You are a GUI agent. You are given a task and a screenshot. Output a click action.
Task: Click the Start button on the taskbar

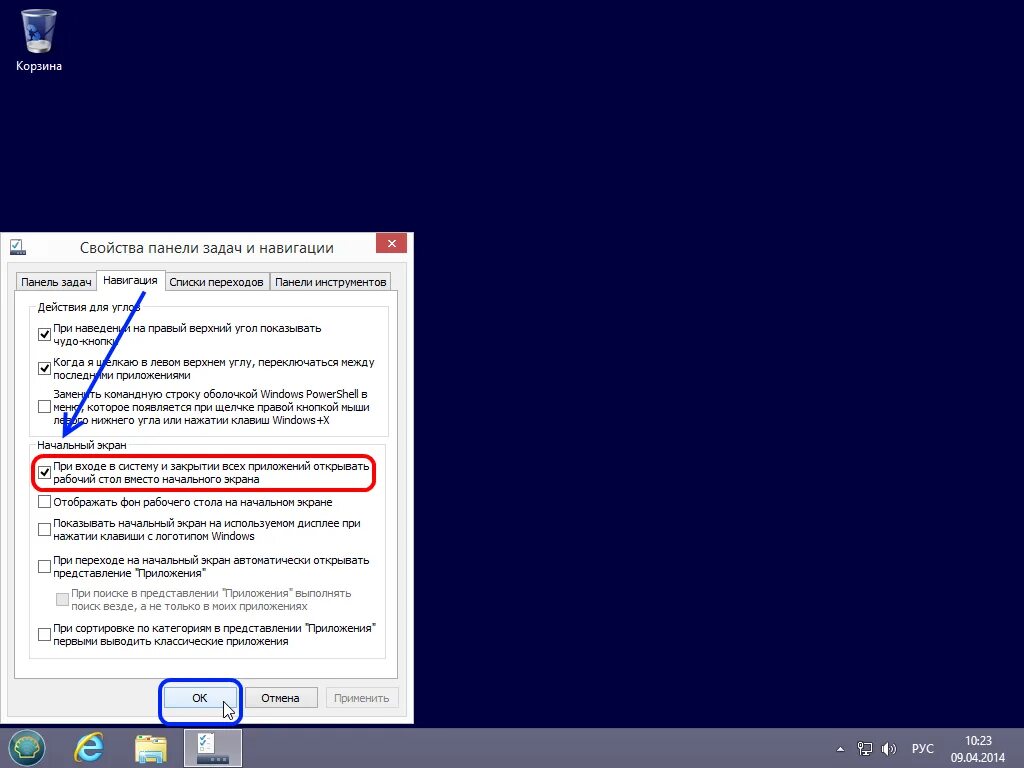(x=26, y=748)
